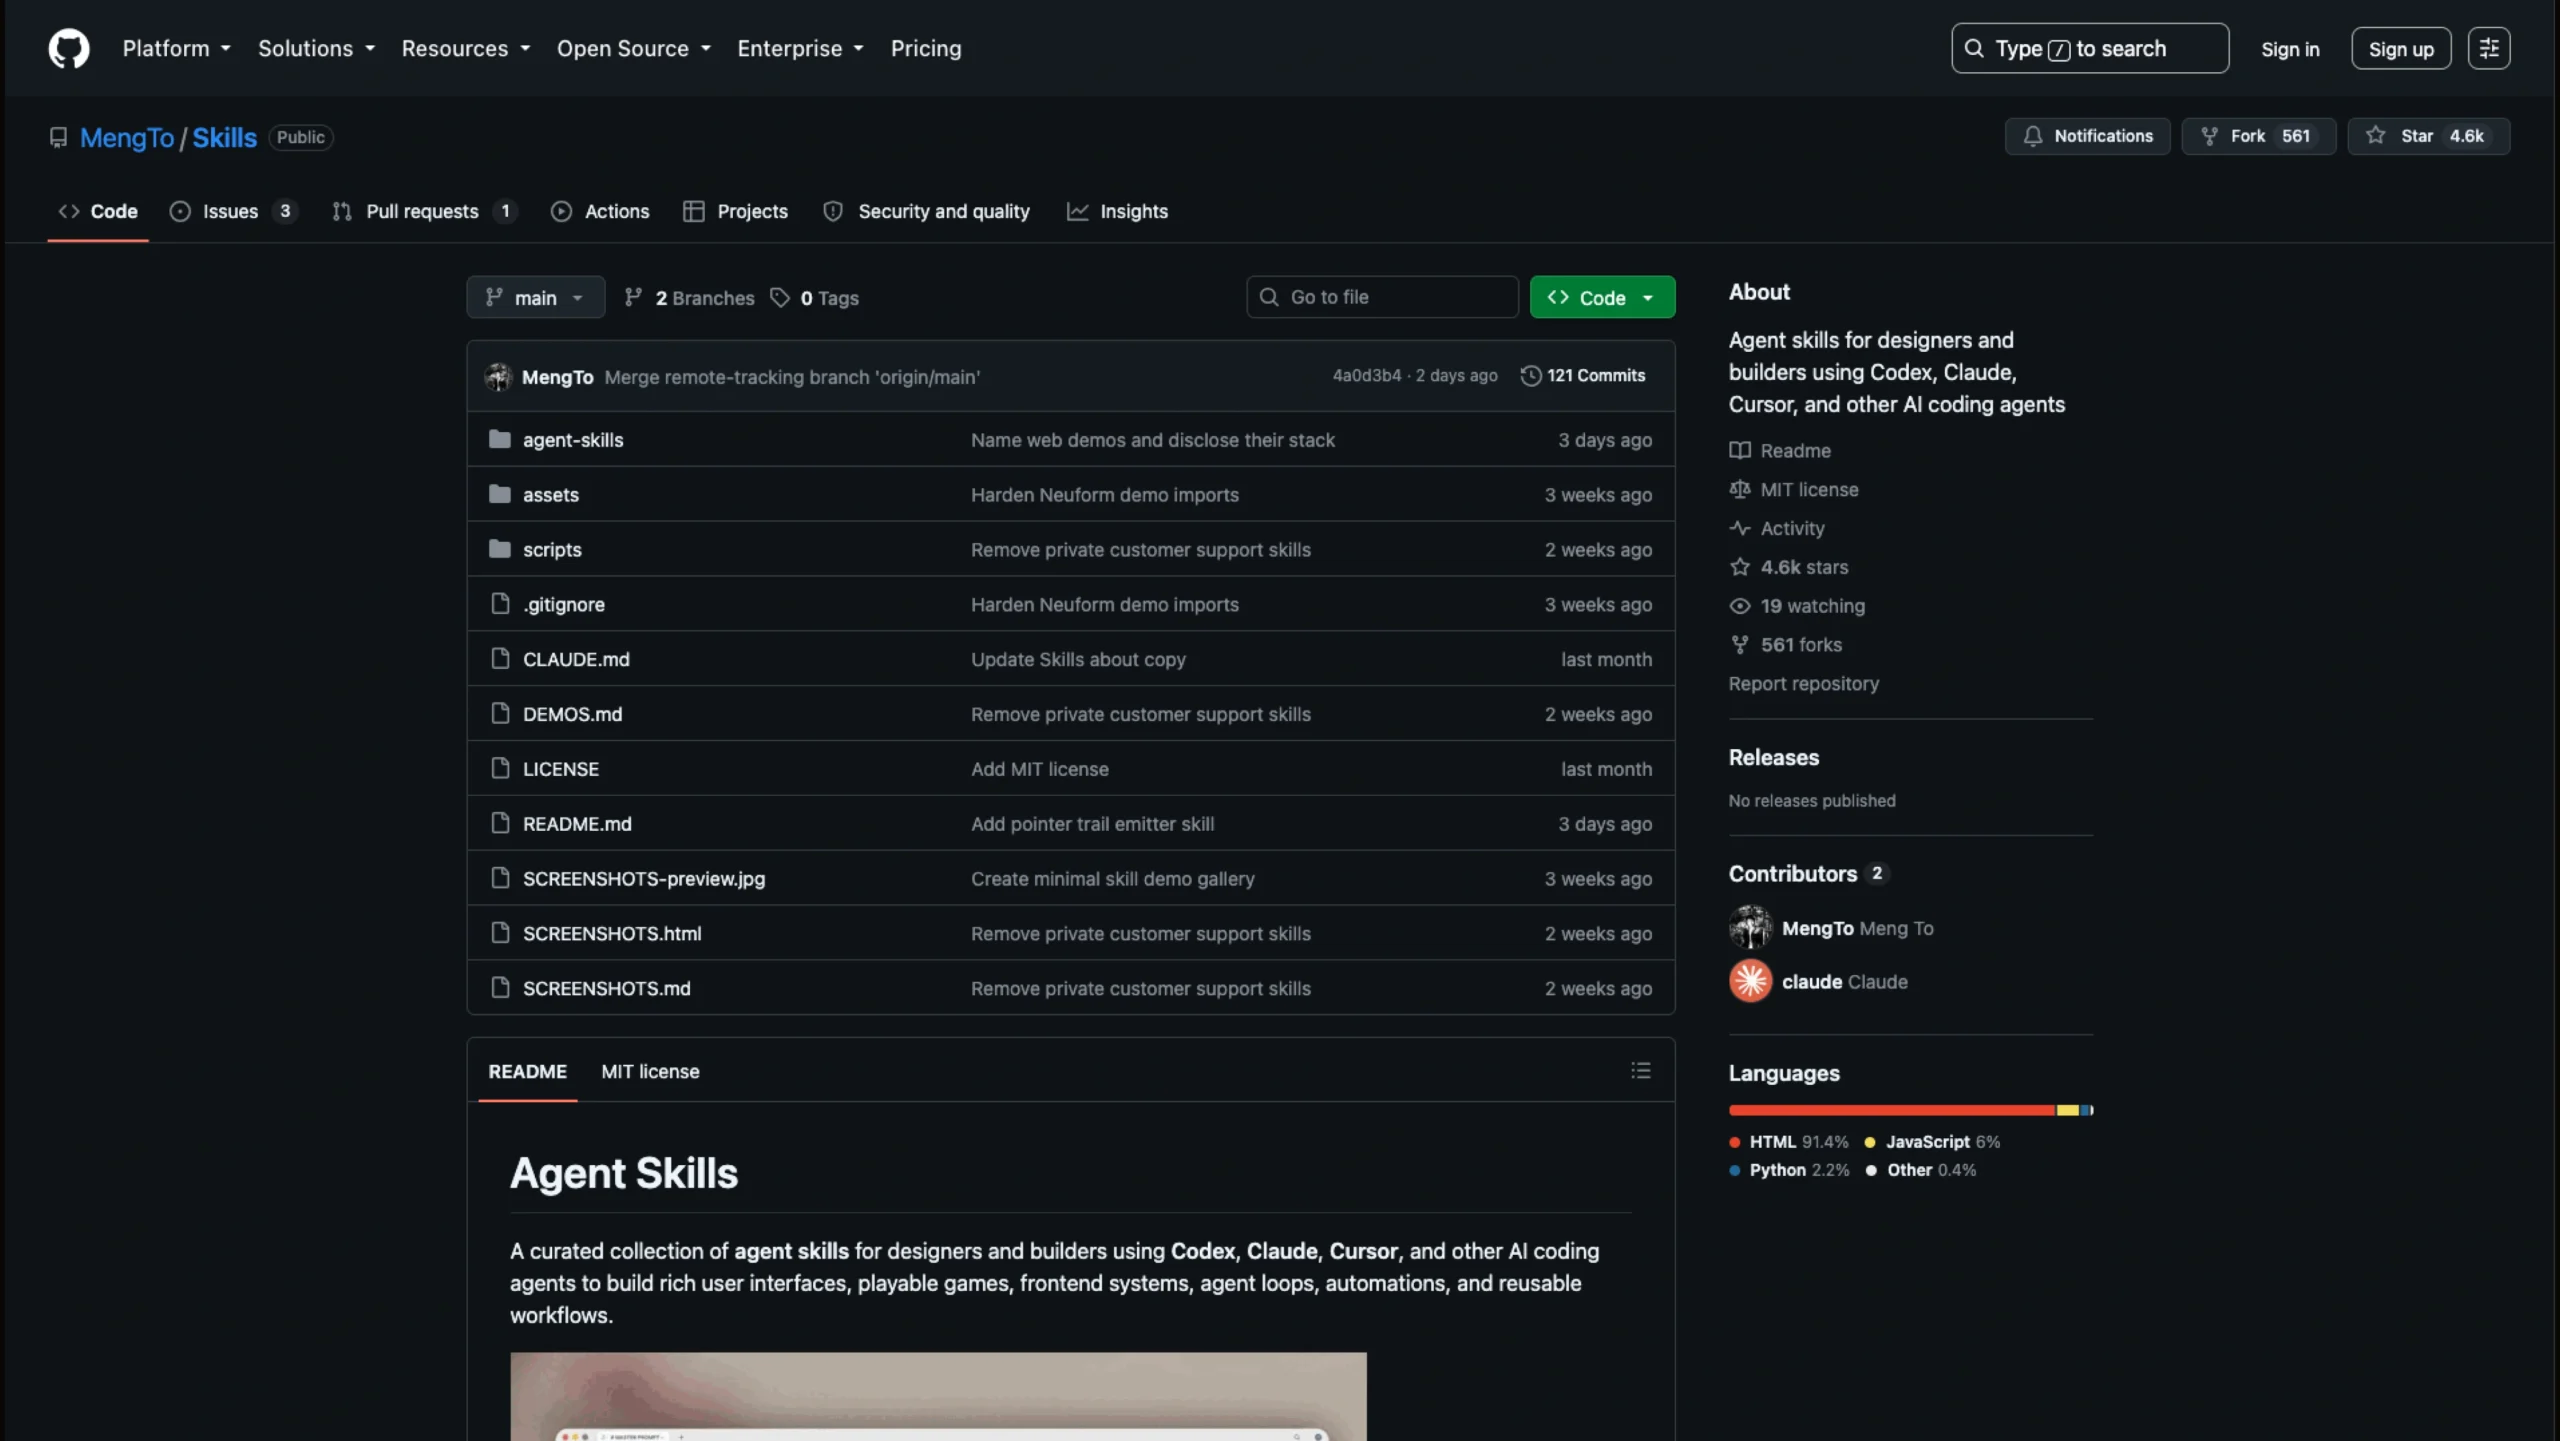Open the Projects tab
Screen dimensions: 2560x1441
pos(735,211)
